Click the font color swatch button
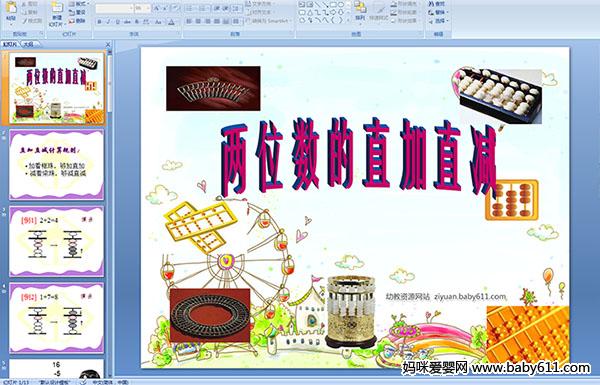This screenshot has height=385, width=600. (171, 22)
